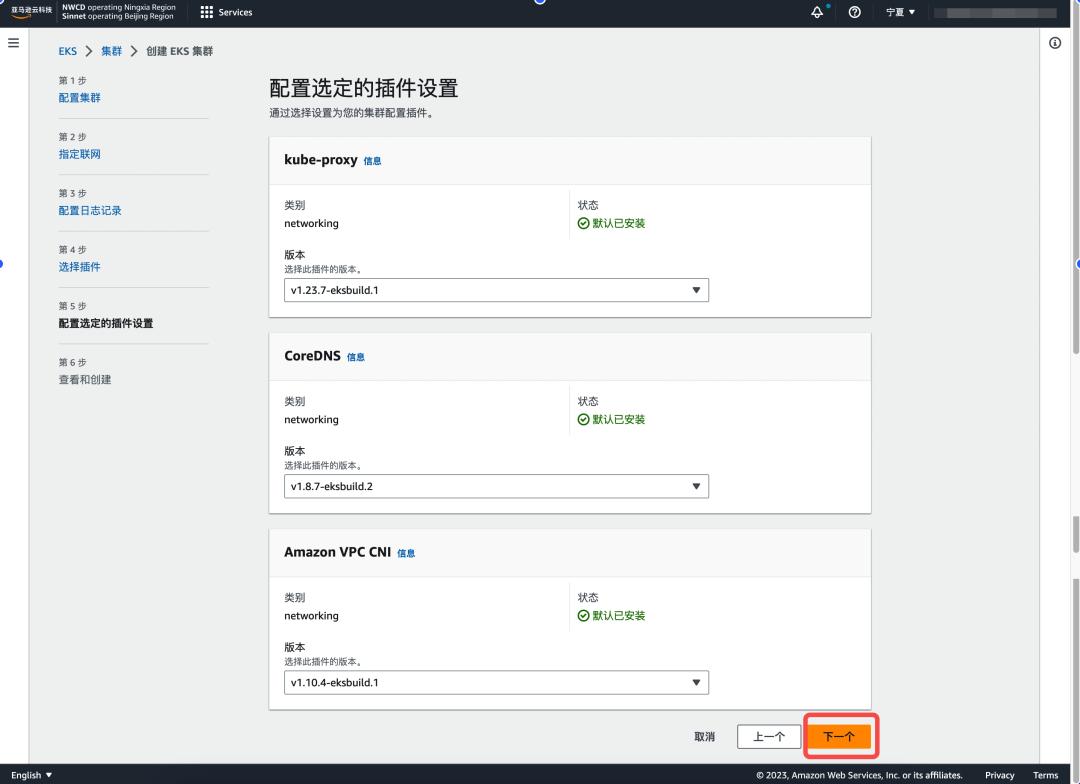Open the sidebar navigation with the hamburger icon
1080x784 pixels.
tap(13, 42)
